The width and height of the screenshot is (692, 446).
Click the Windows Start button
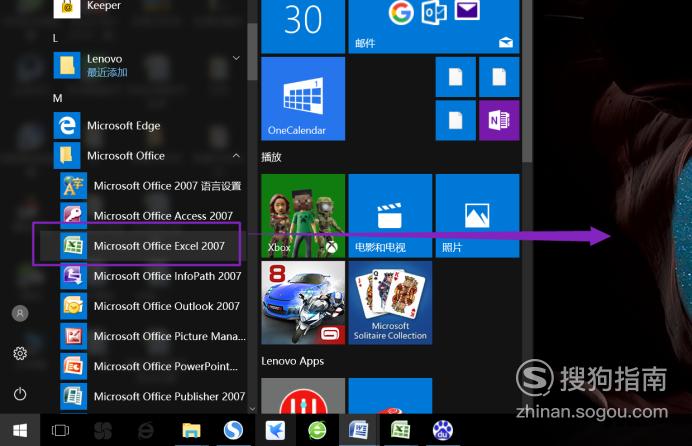20,430
